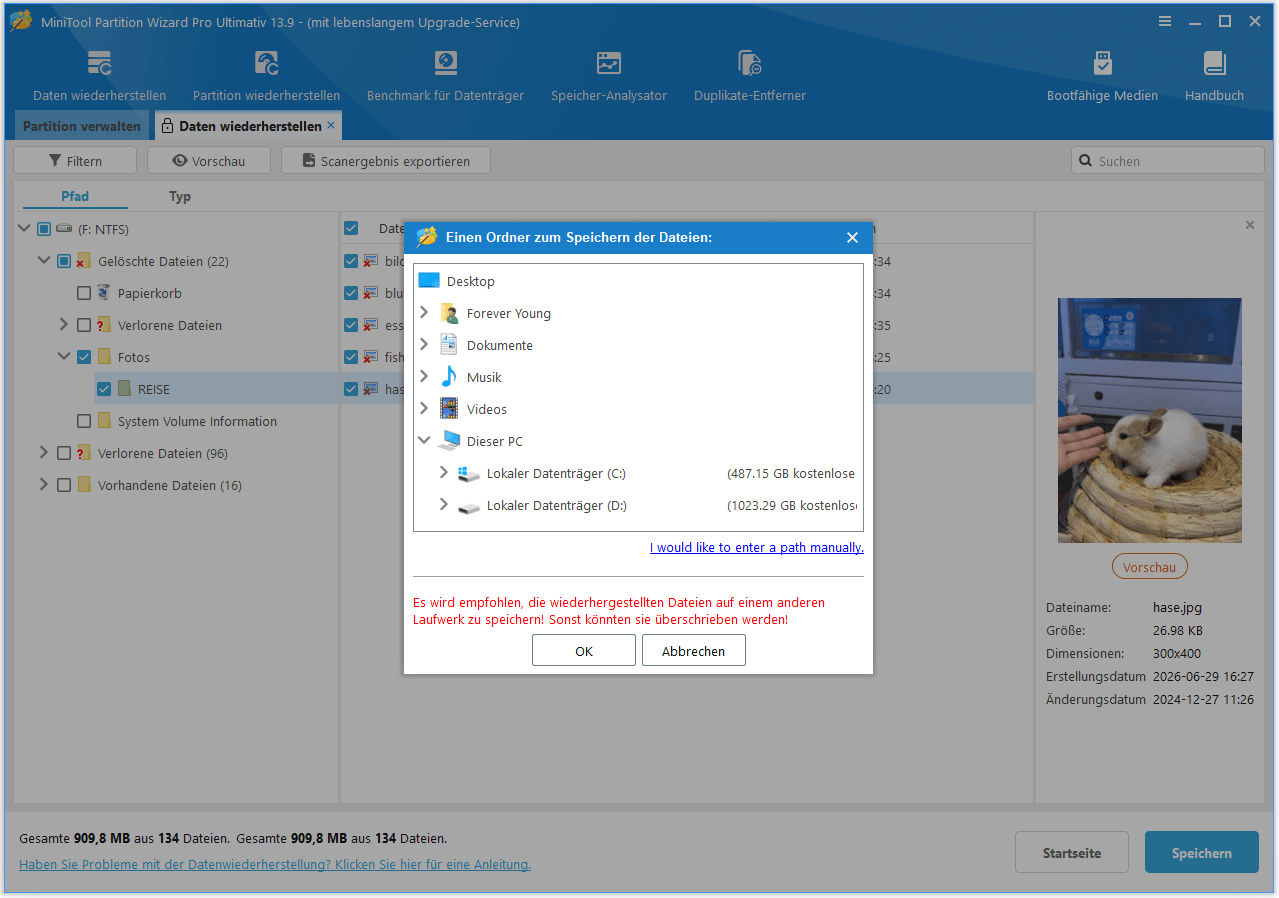Click orange Vorschau button under thumbnail
Viewport: 1279px width, 898px height.
1150,567
